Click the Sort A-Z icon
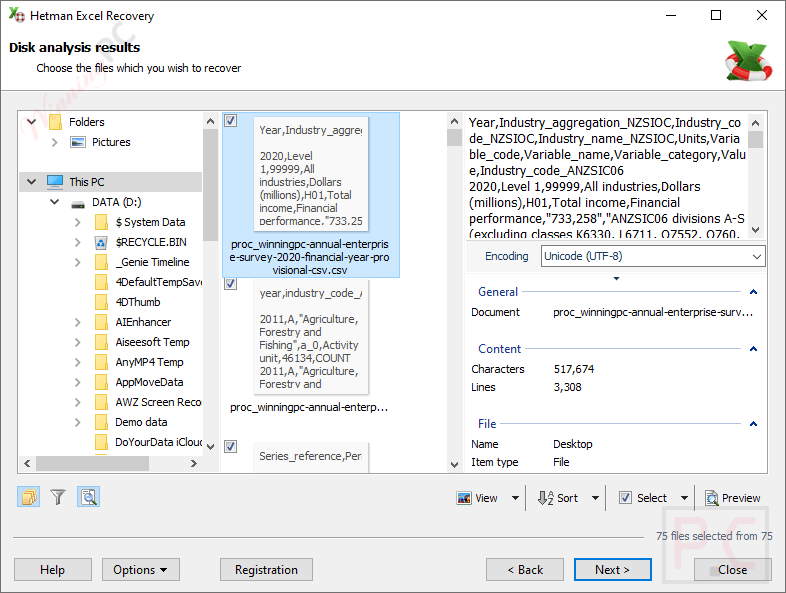The width and height of the screenshot is (786, 593). pyautogui.click(x=545, y=498)
